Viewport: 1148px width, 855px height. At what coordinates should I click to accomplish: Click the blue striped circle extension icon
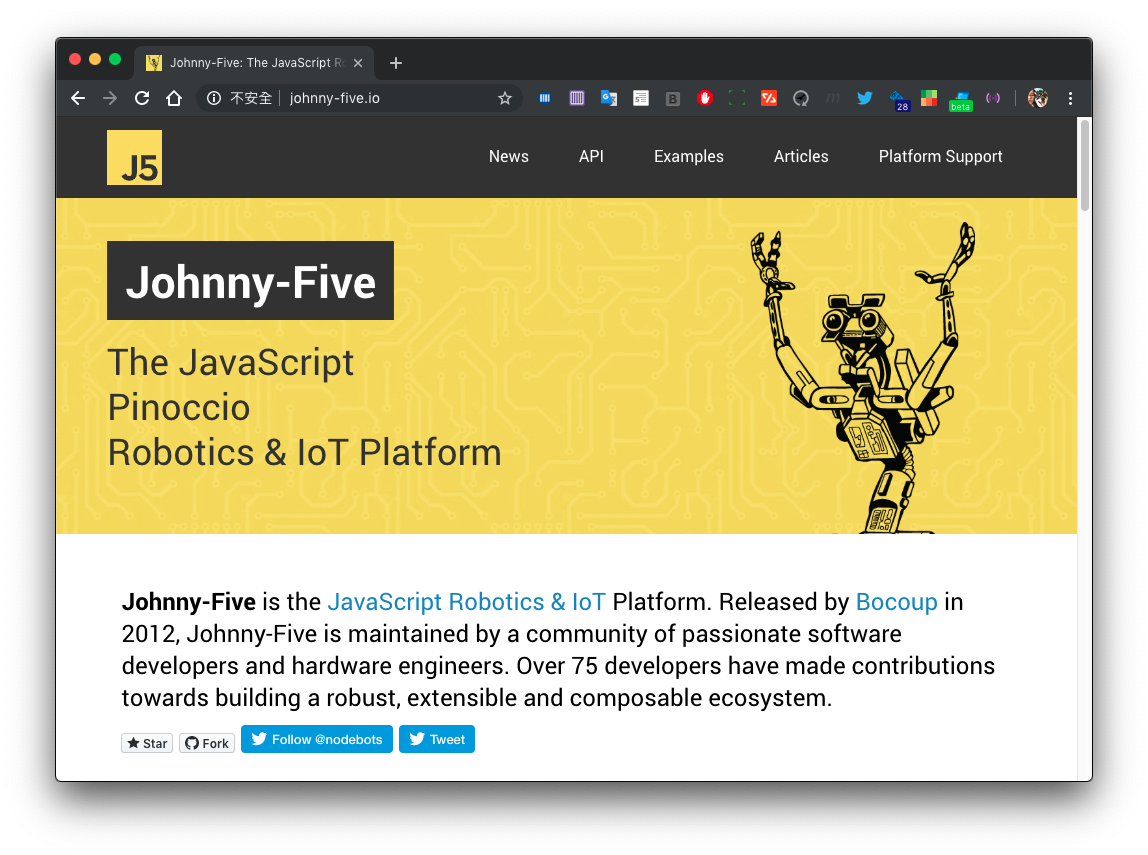(x=545, y=98)
